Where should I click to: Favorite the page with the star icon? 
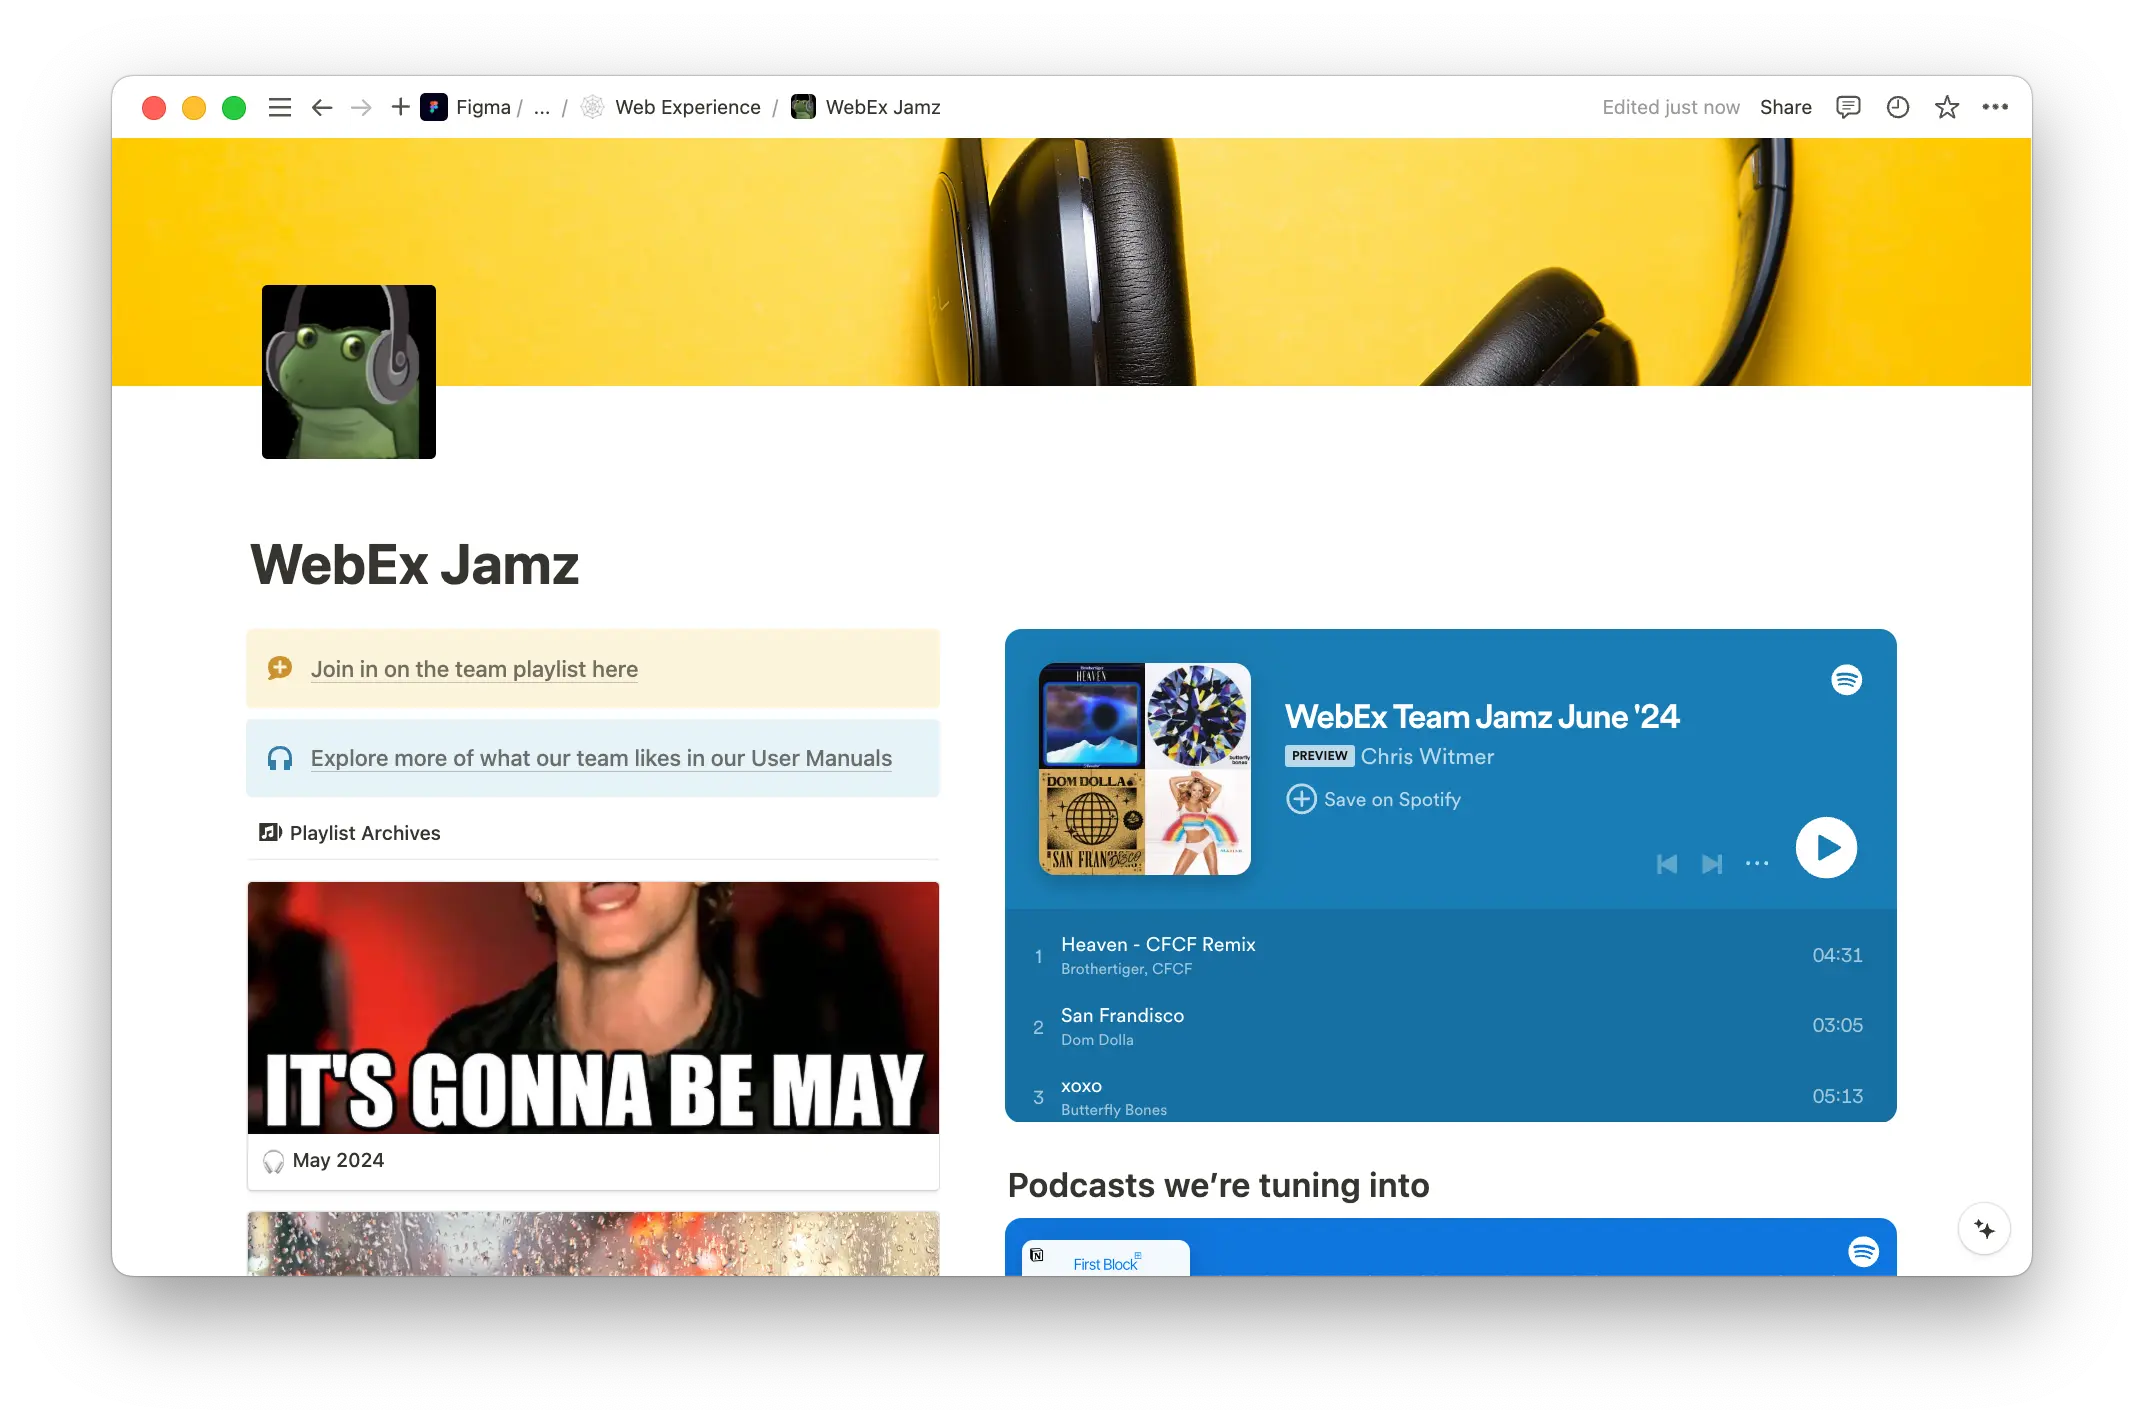[x=1947, y=107]
